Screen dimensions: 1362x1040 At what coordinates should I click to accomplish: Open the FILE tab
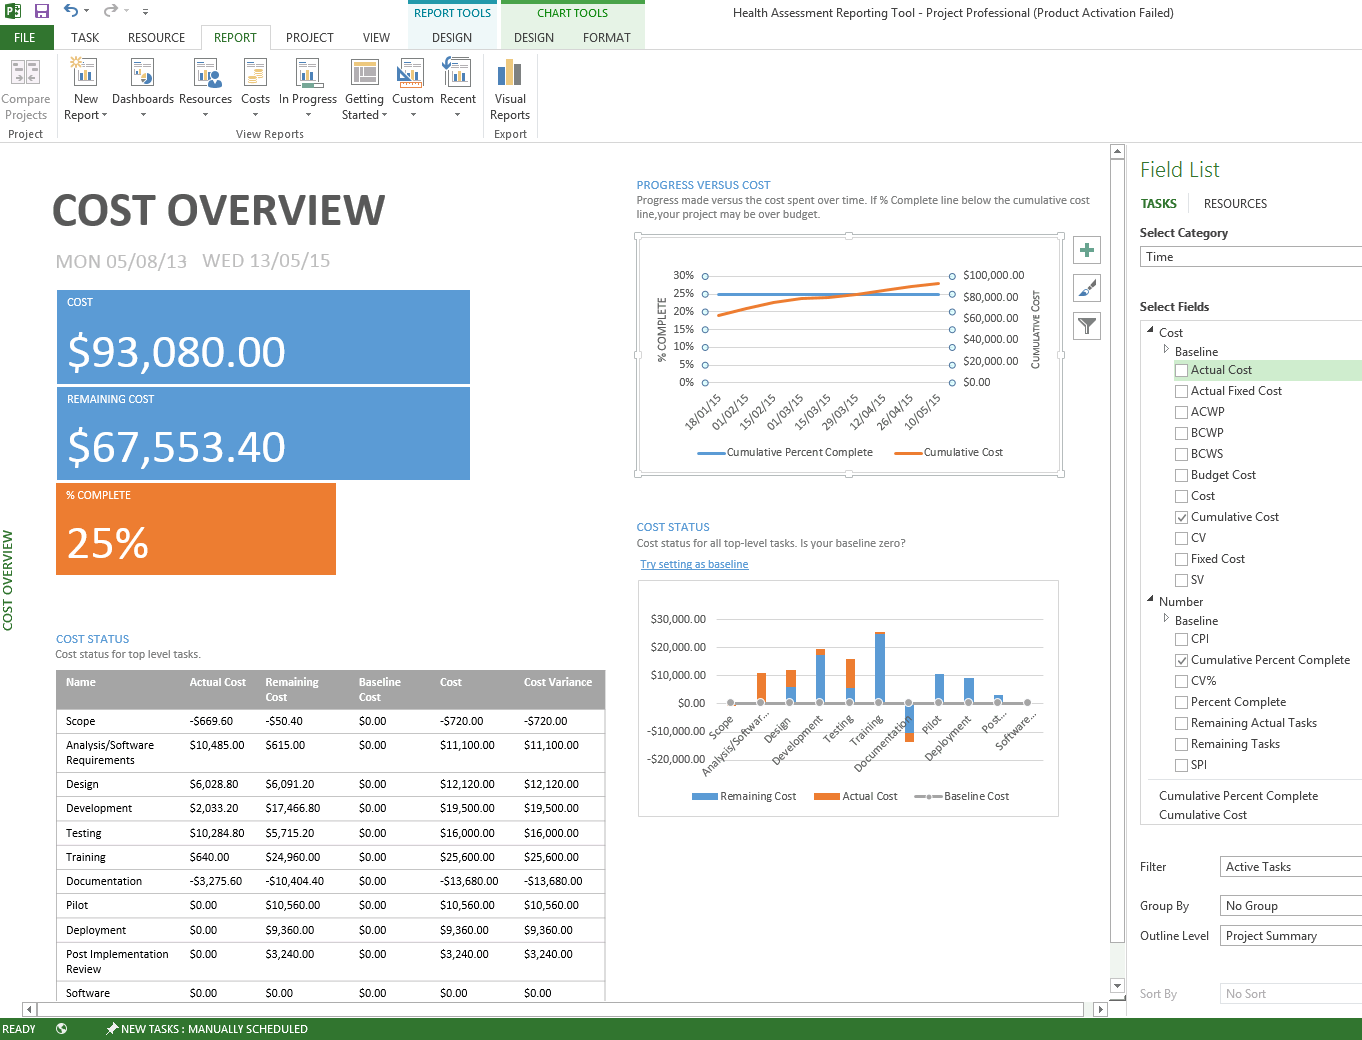pos(25,37)
